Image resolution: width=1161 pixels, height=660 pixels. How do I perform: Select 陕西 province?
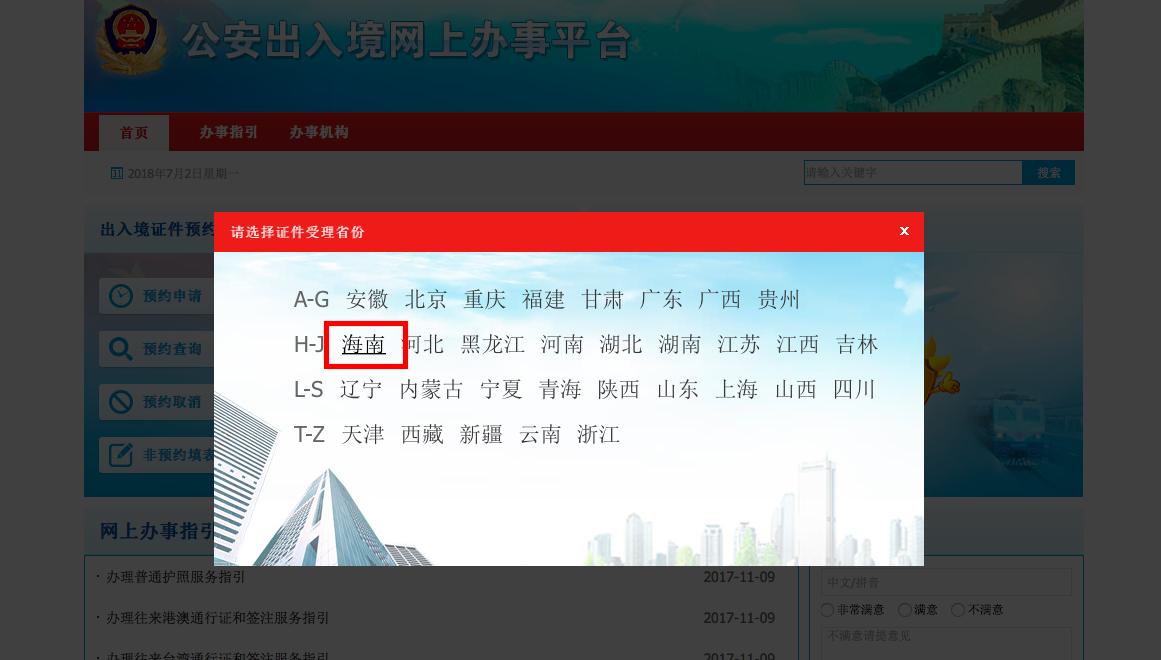pos(618,390)
